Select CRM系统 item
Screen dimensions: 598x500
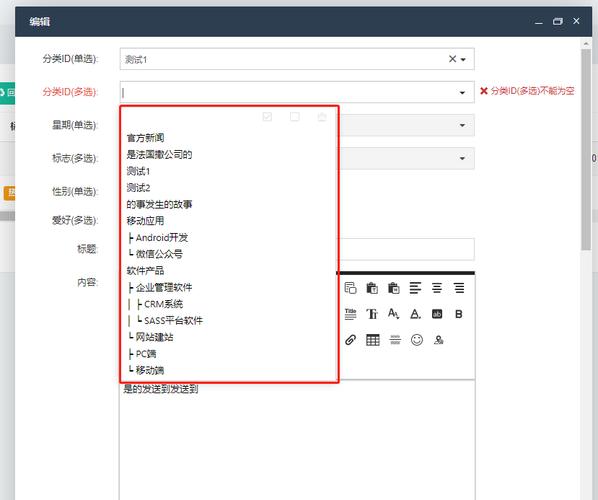point(156,304)
